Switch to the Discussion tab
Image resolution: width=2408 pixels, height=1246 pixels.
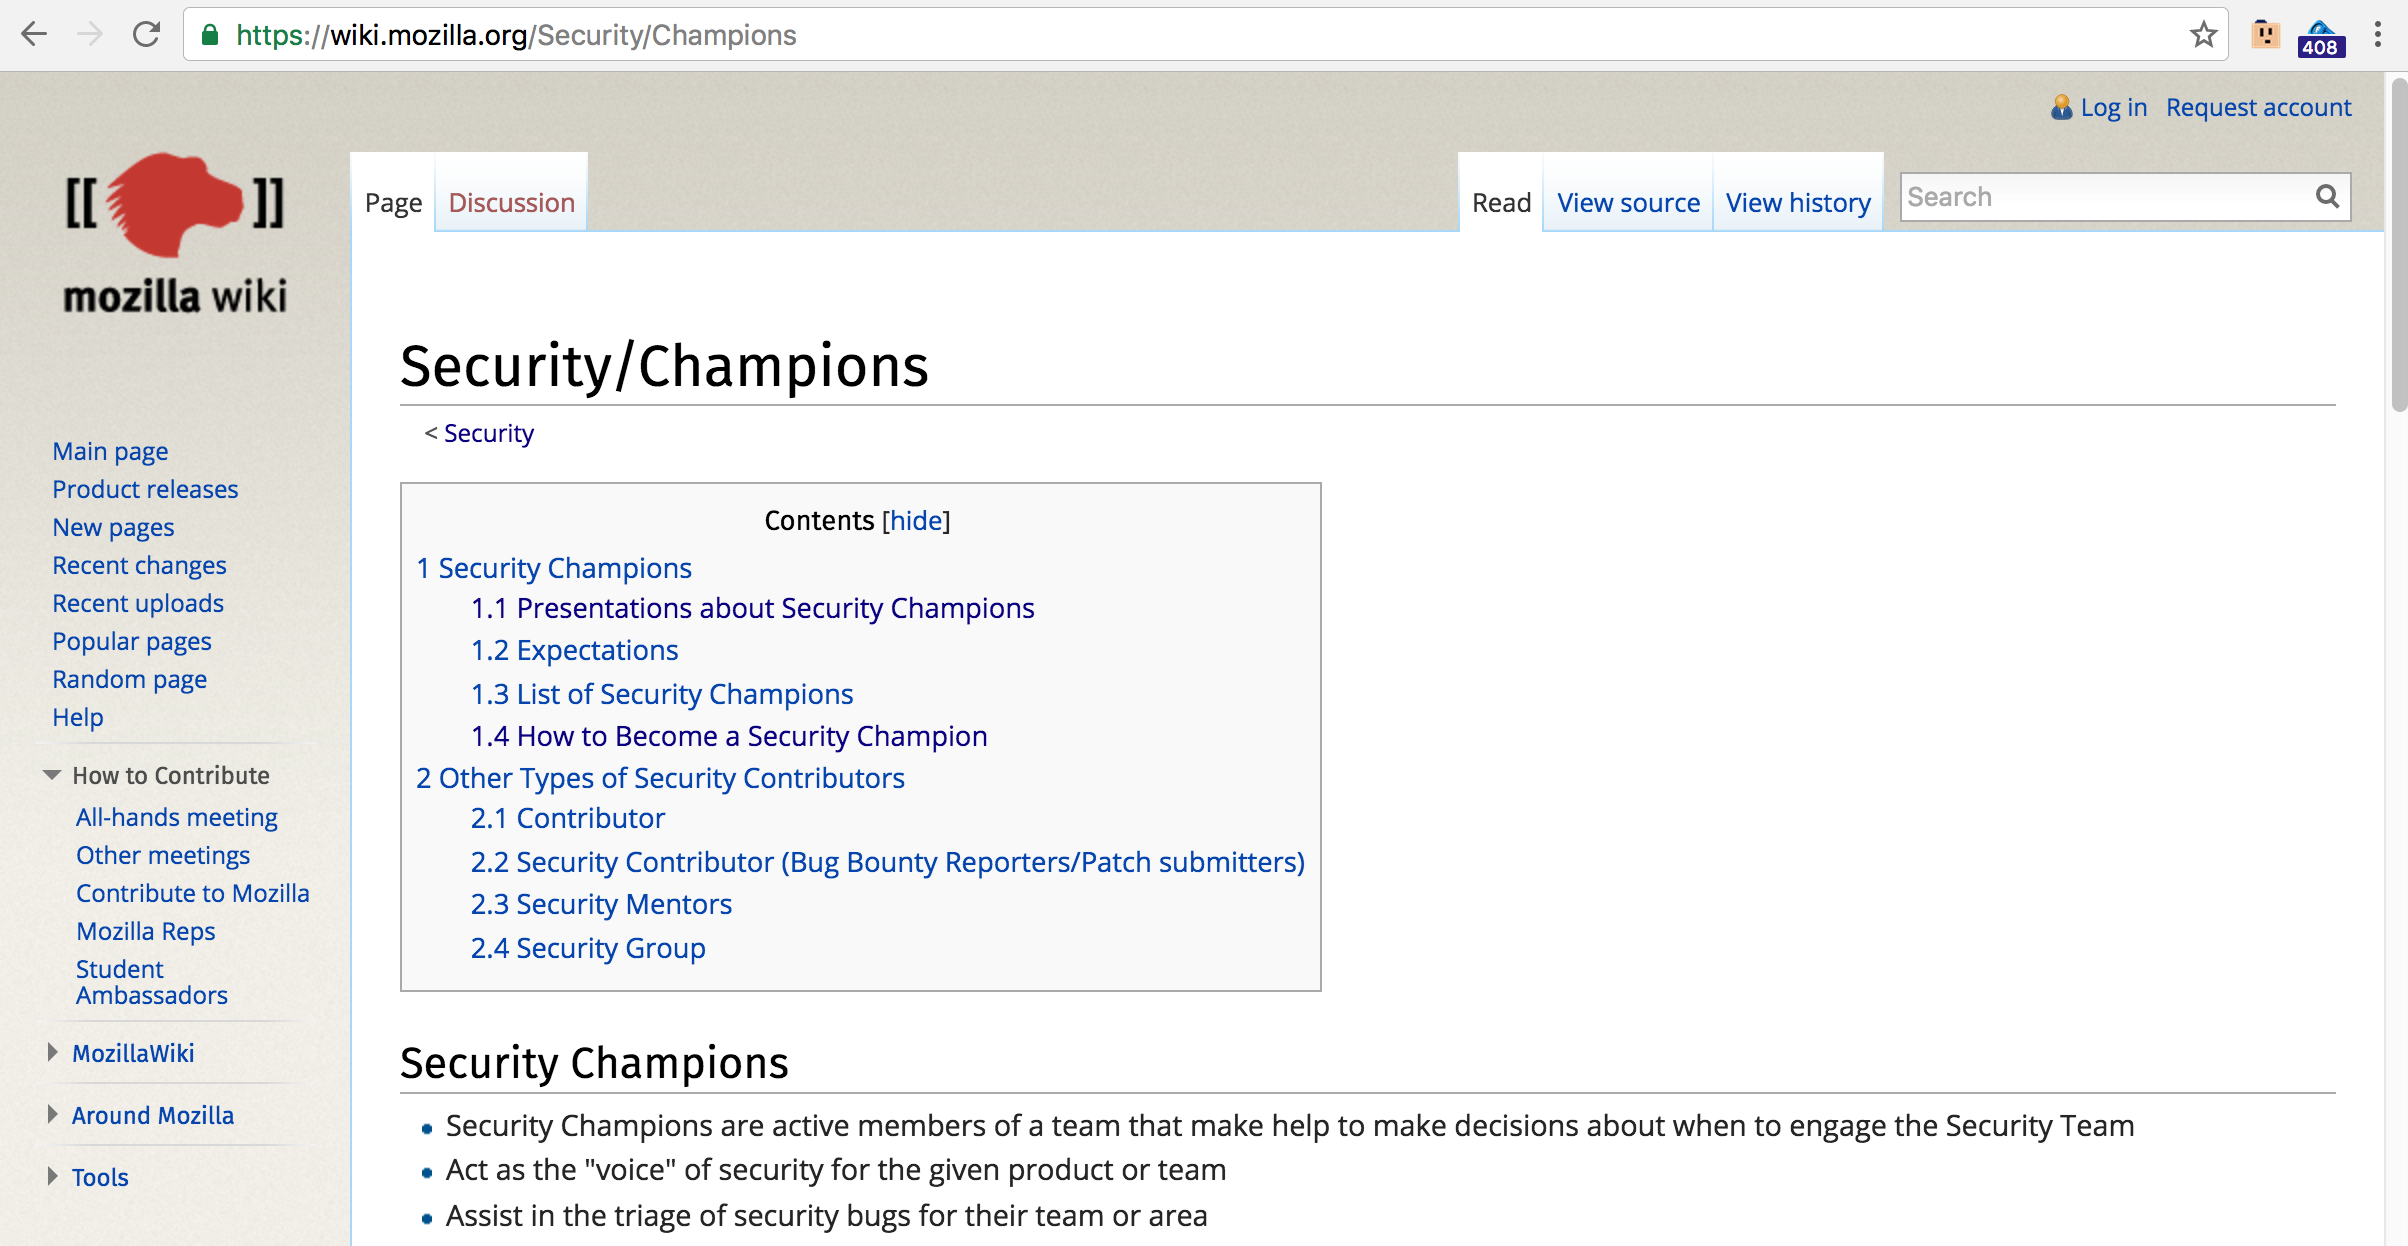point(511,203)
